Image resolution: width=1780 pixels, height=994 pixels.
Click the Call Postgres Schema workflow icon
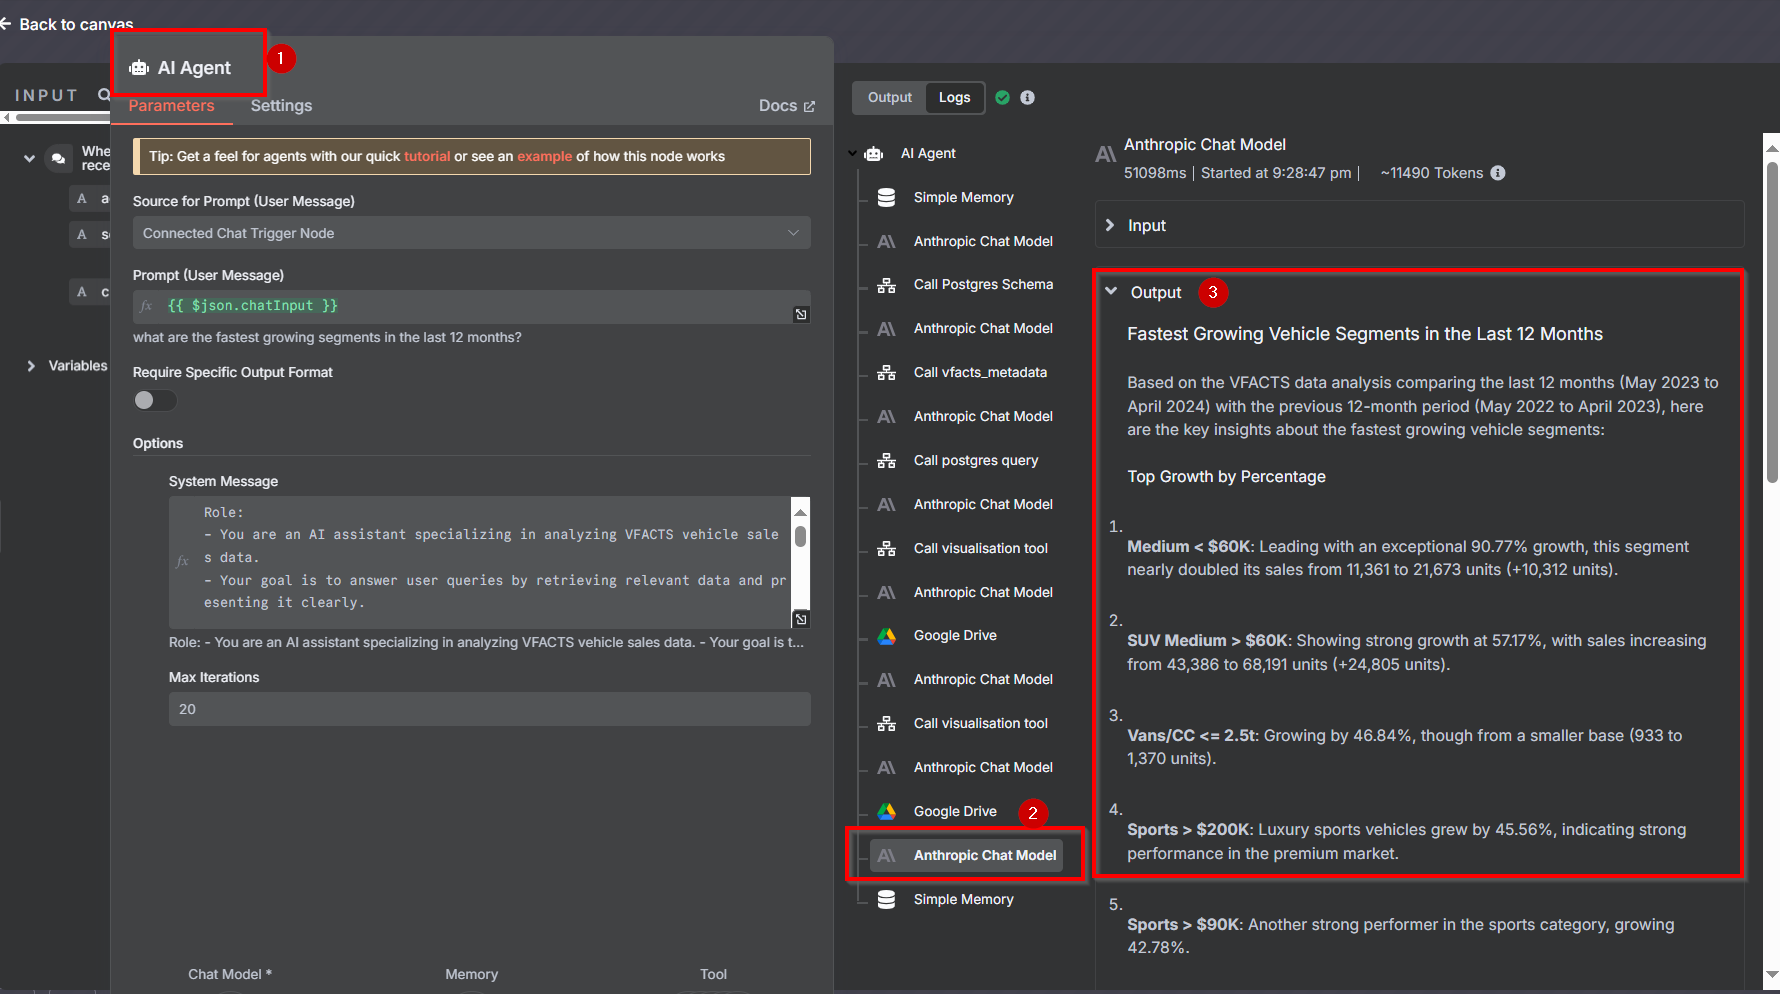(x=887, y=285)
